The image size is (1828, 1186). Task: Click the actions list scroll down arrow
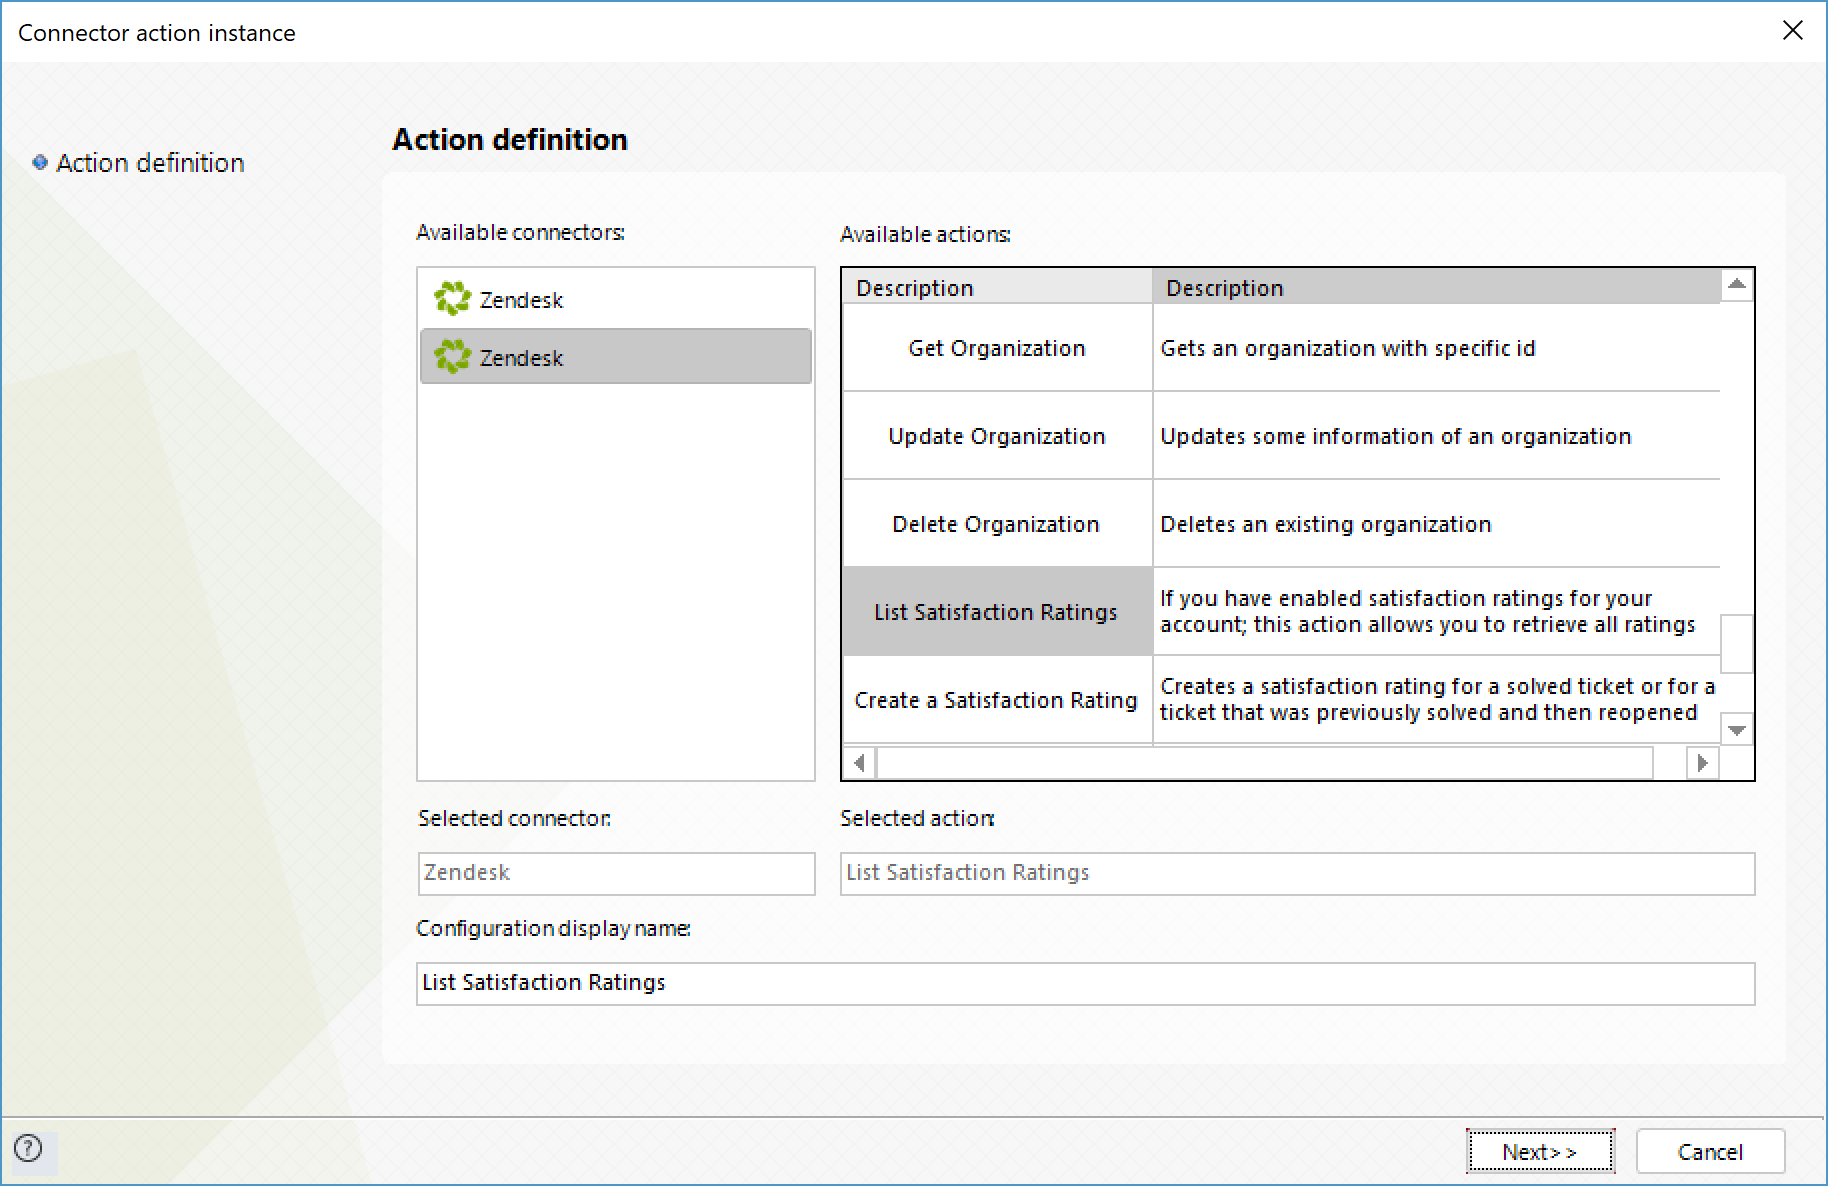(x=1737, y=730)
